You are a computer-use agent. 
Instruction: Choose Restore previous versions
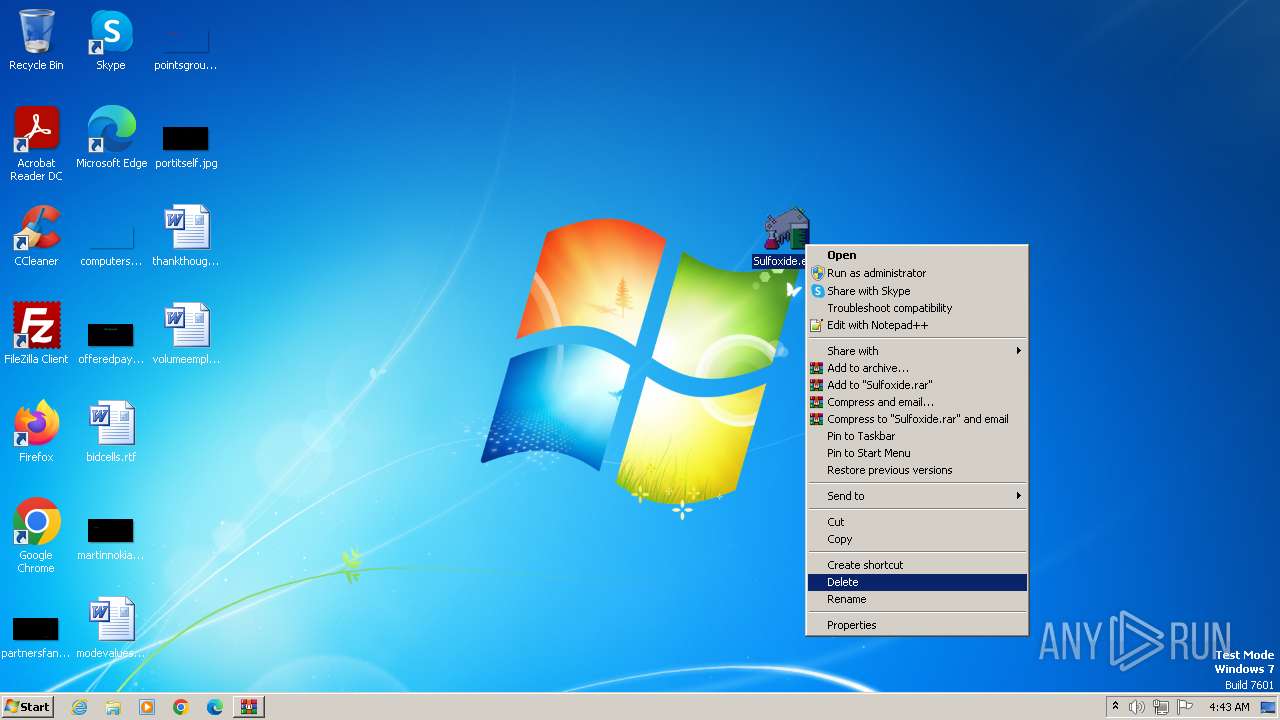[917, 470]
